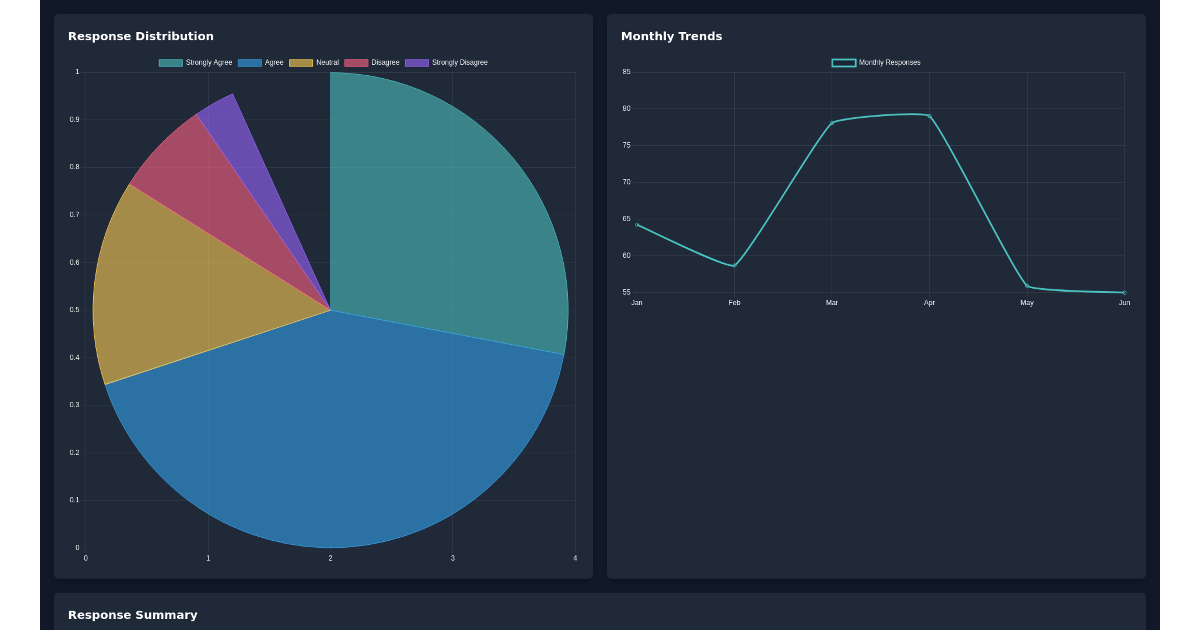The width and height of the screenshot is (1200, 630).
Task: Click the purple Strongly Disagree legend swatch
Action: [418, 61]
